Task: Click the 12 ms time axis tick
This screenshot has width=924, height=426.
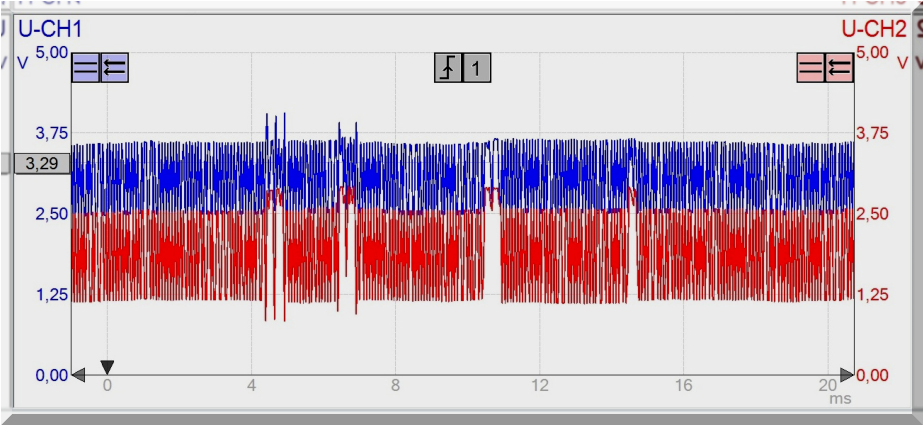Action: pos(540,386)
